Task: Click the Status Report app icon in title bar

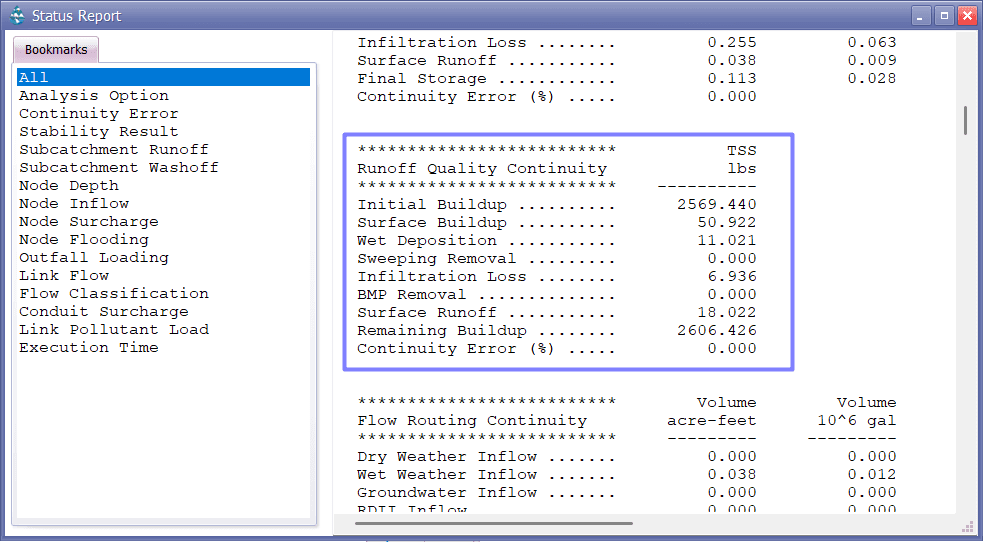Action: pos(17,15)
